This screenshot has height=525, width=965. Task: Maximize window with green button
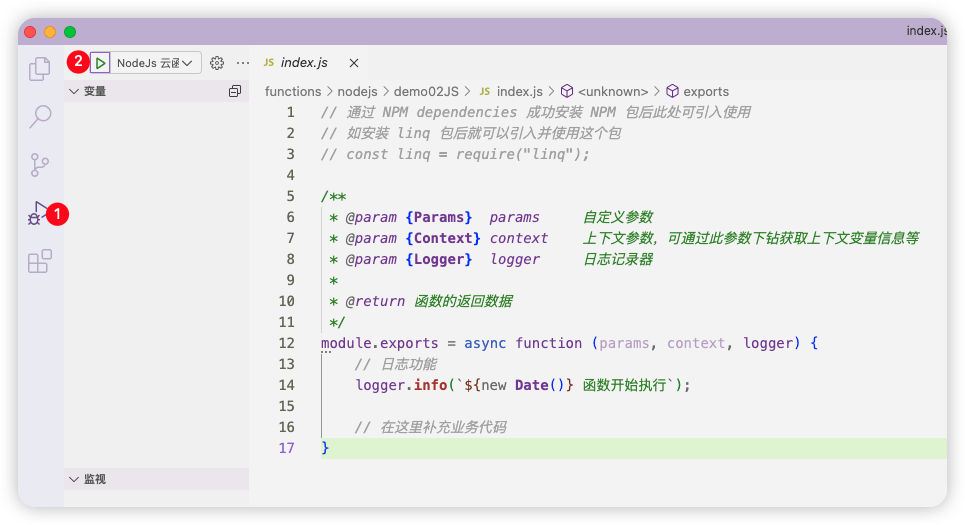tap(70, 32)
